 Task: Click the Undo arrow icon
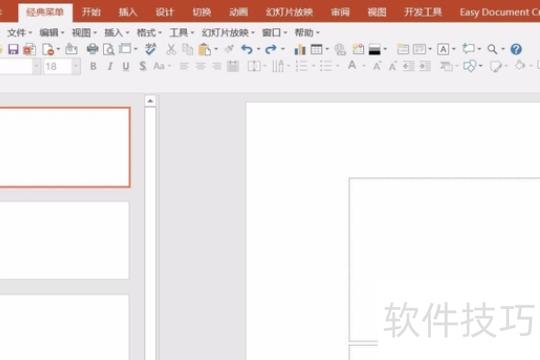[x=247, y=50]
